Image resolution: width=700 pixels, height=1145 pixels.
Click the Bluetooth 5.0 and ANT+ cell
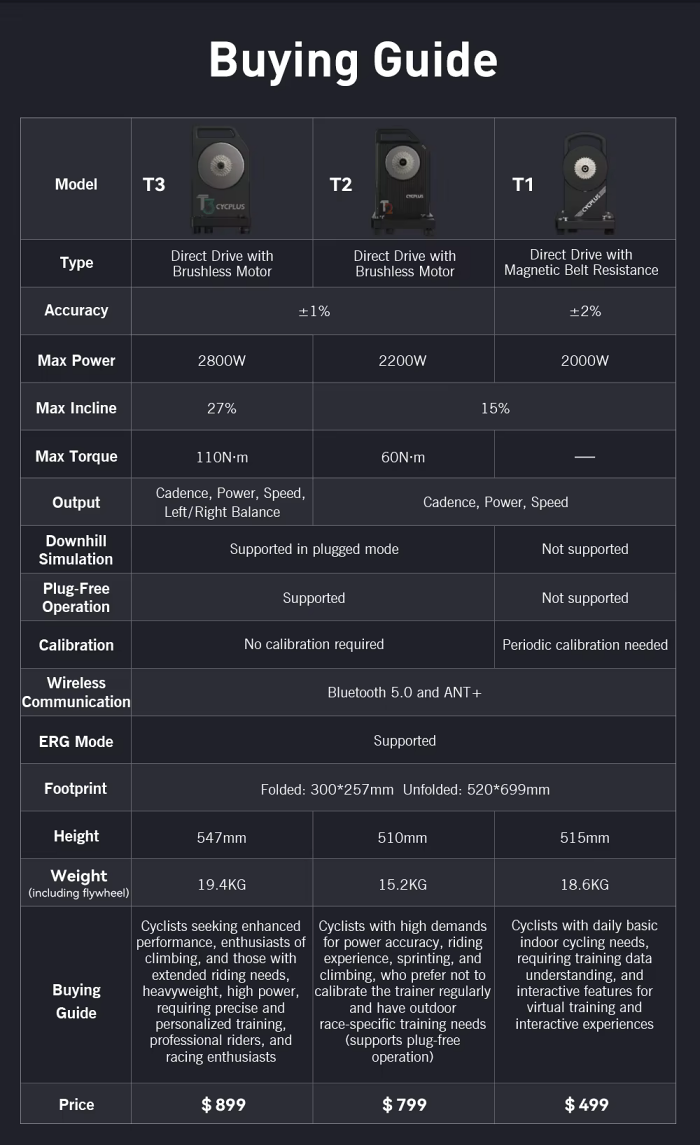404,692
